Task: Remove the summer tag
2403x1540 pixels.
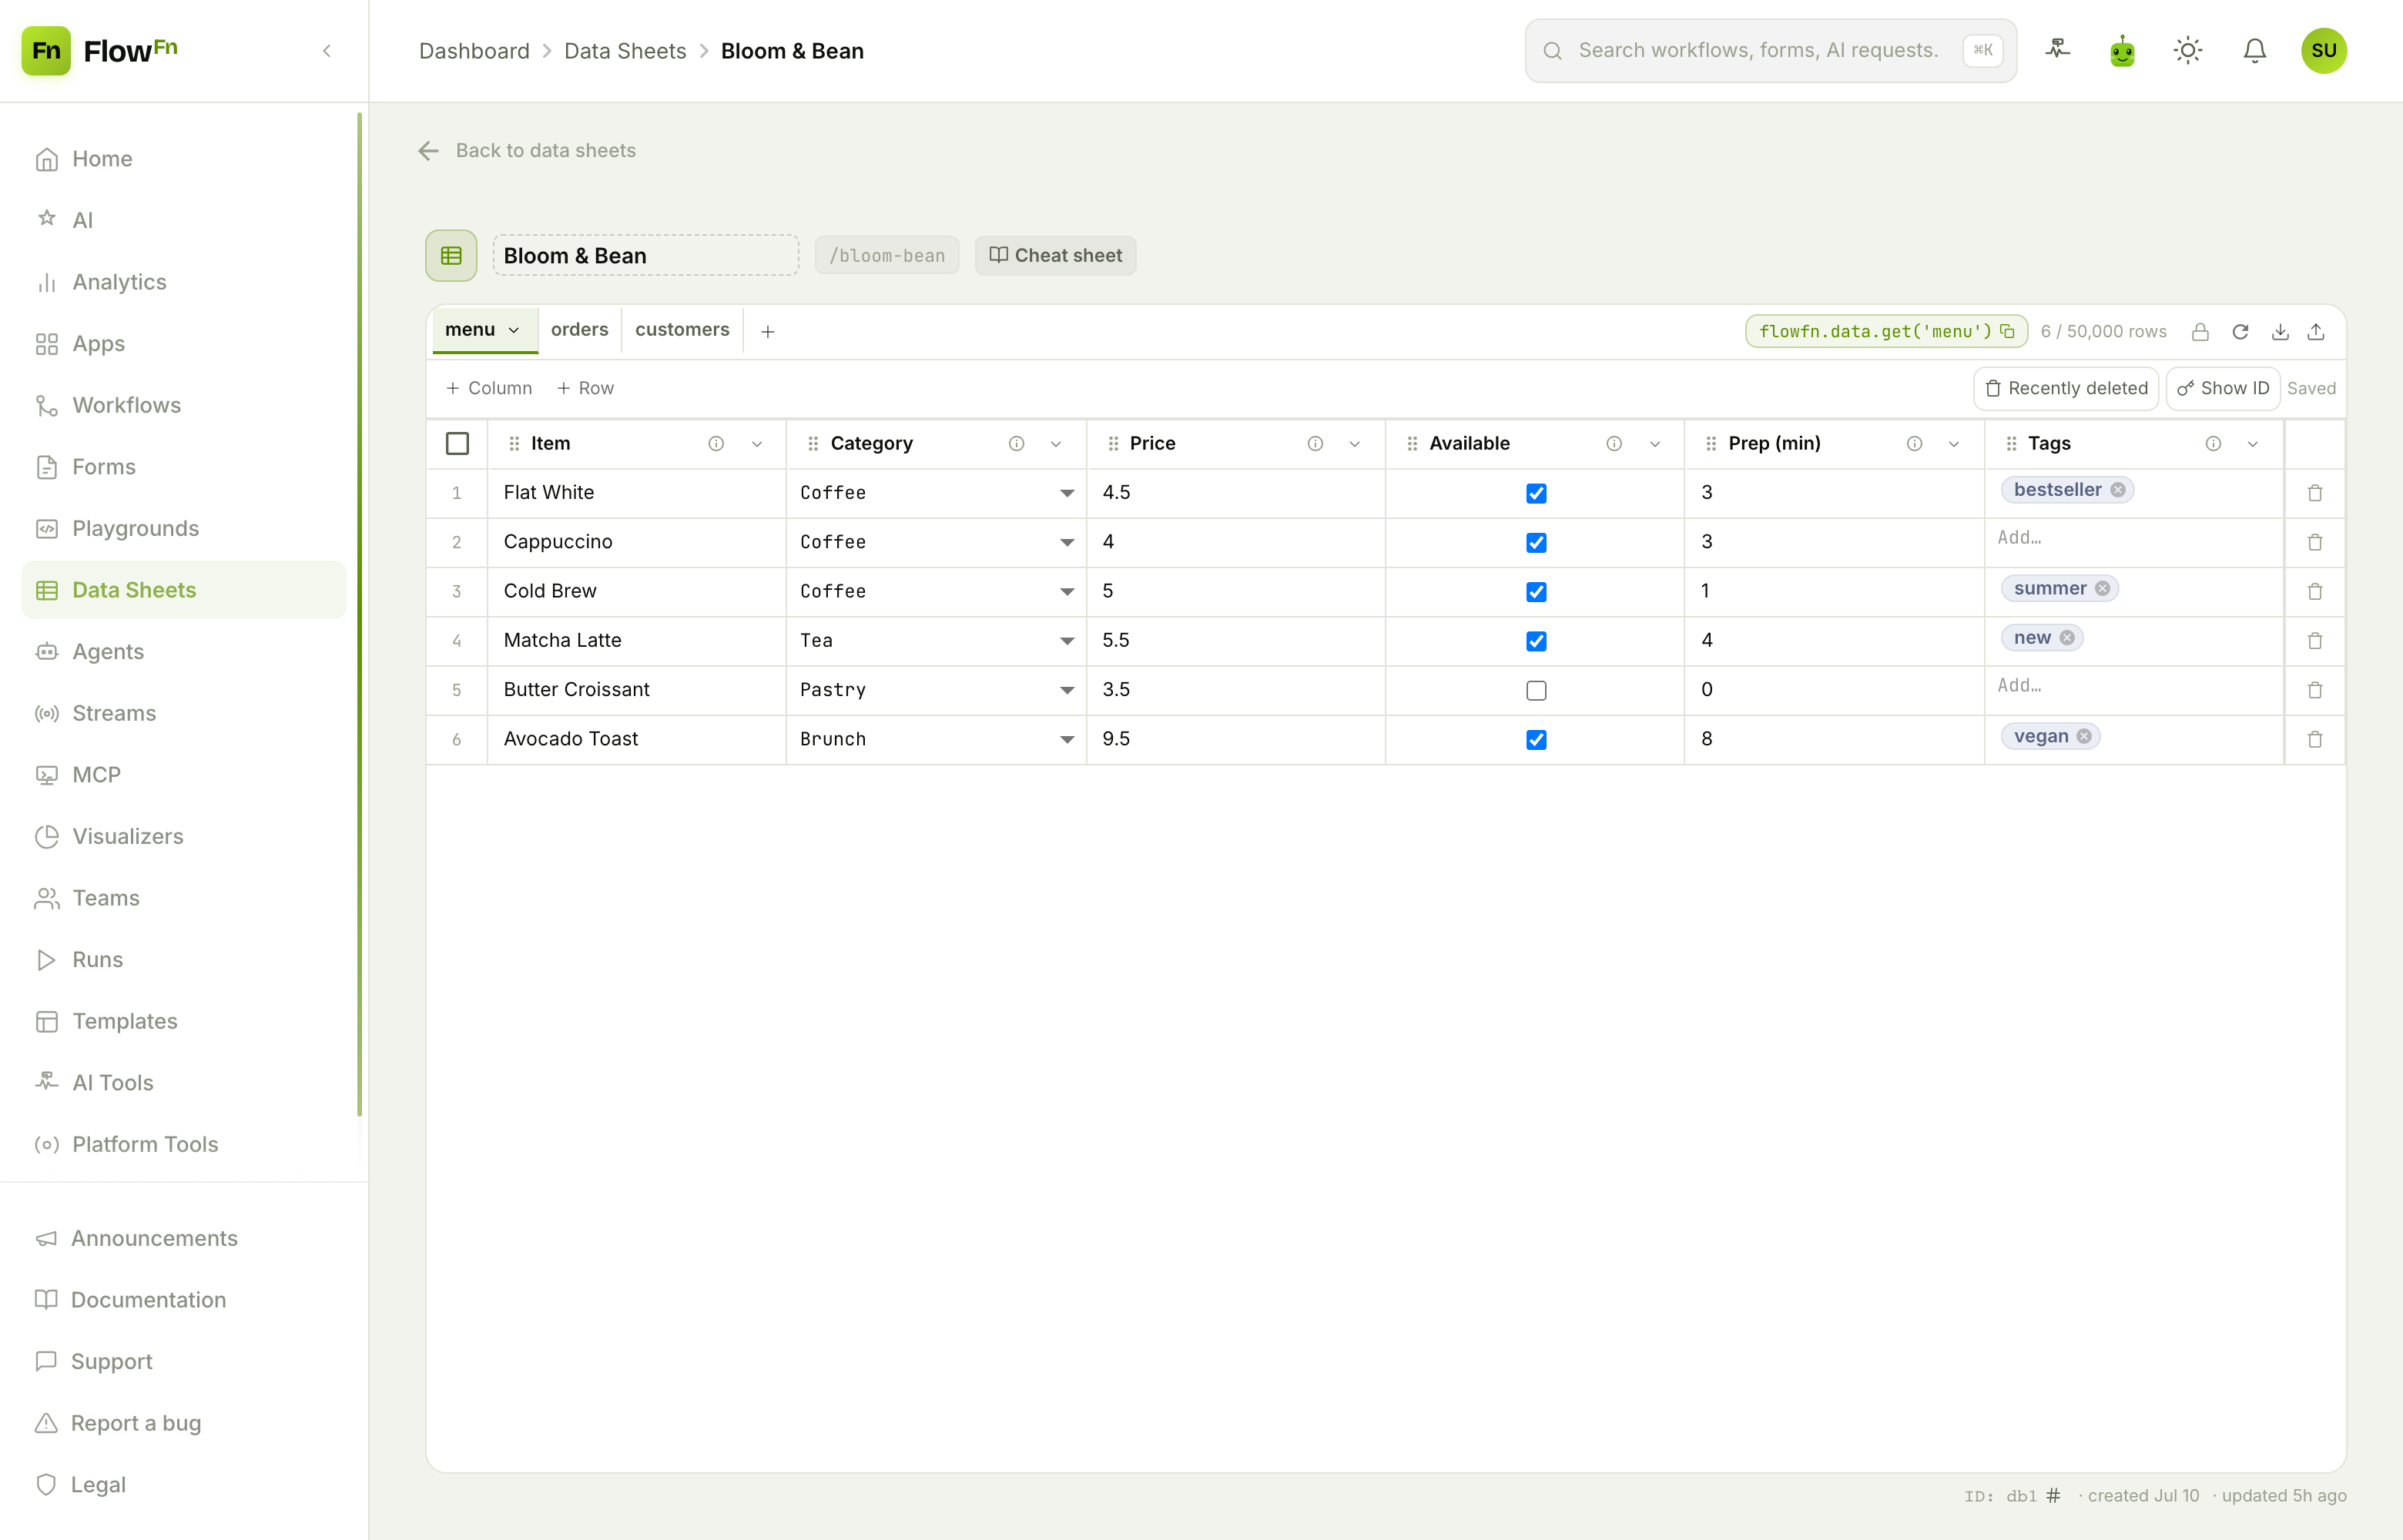Action: pyautogui.click(x=2103, y=589)
